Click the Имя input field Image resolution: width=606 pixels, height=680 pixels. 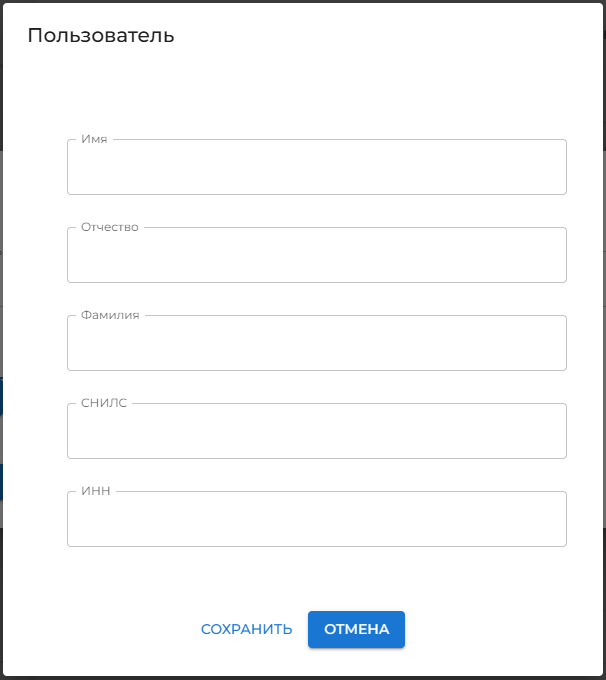(x=316, y=168)
